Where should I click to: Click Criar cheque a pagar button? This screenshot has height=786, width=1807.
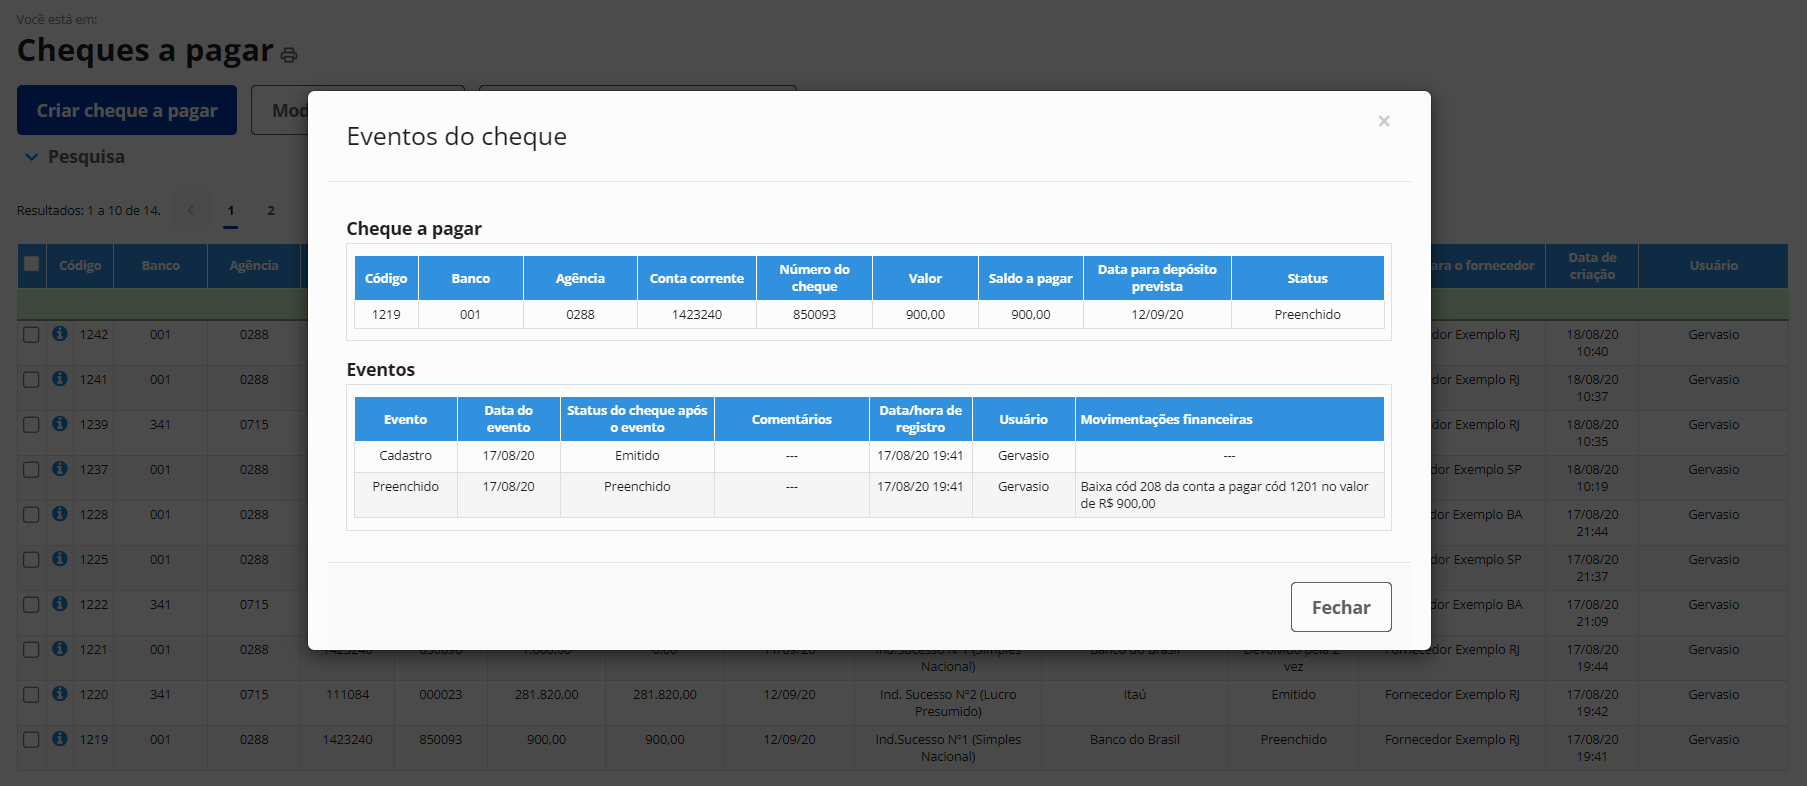point(127,110)
